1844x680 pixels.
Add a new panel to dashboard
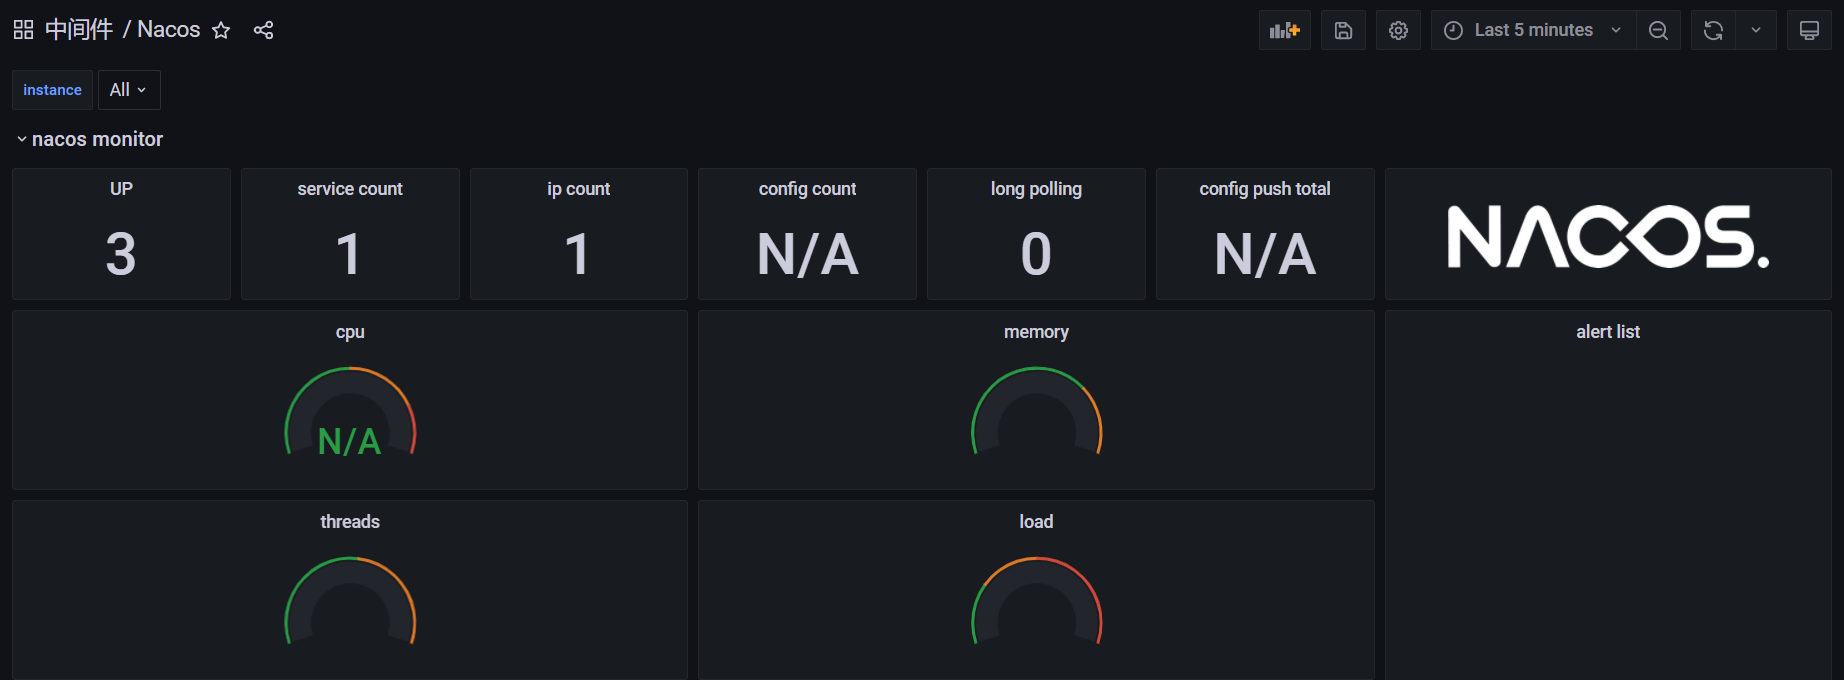(x=1284, y=30)
